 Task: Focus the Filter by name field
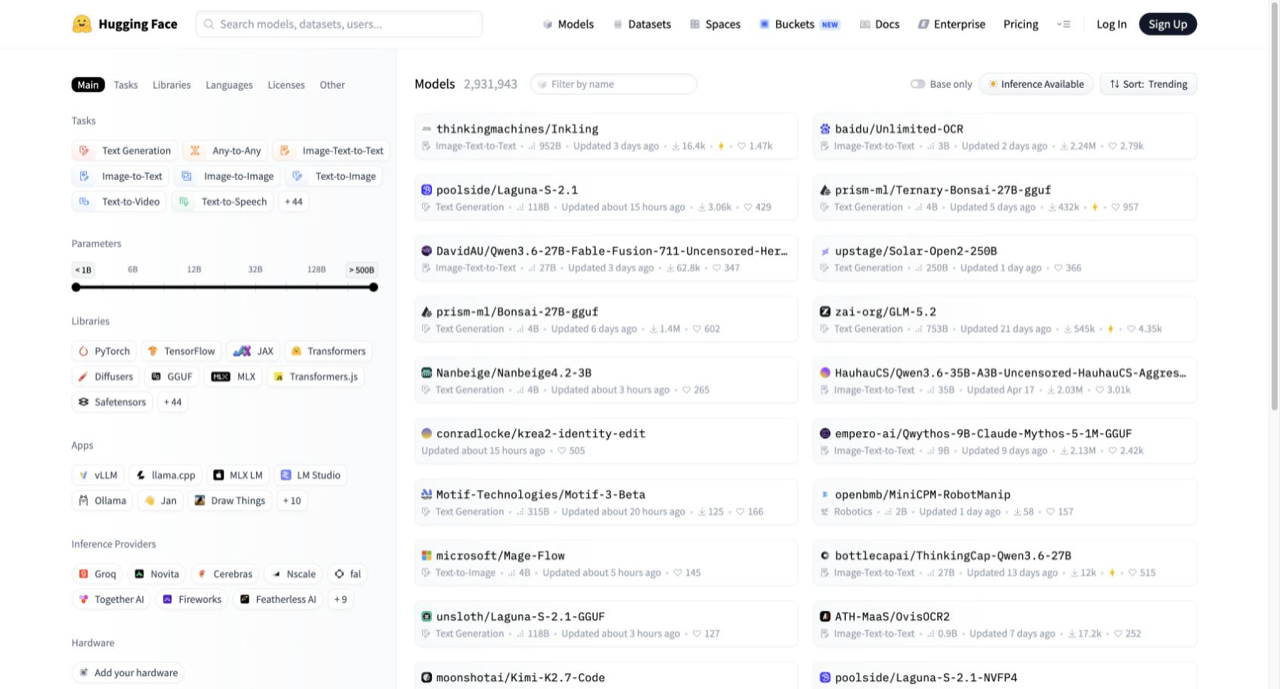(x=613, y=84)
